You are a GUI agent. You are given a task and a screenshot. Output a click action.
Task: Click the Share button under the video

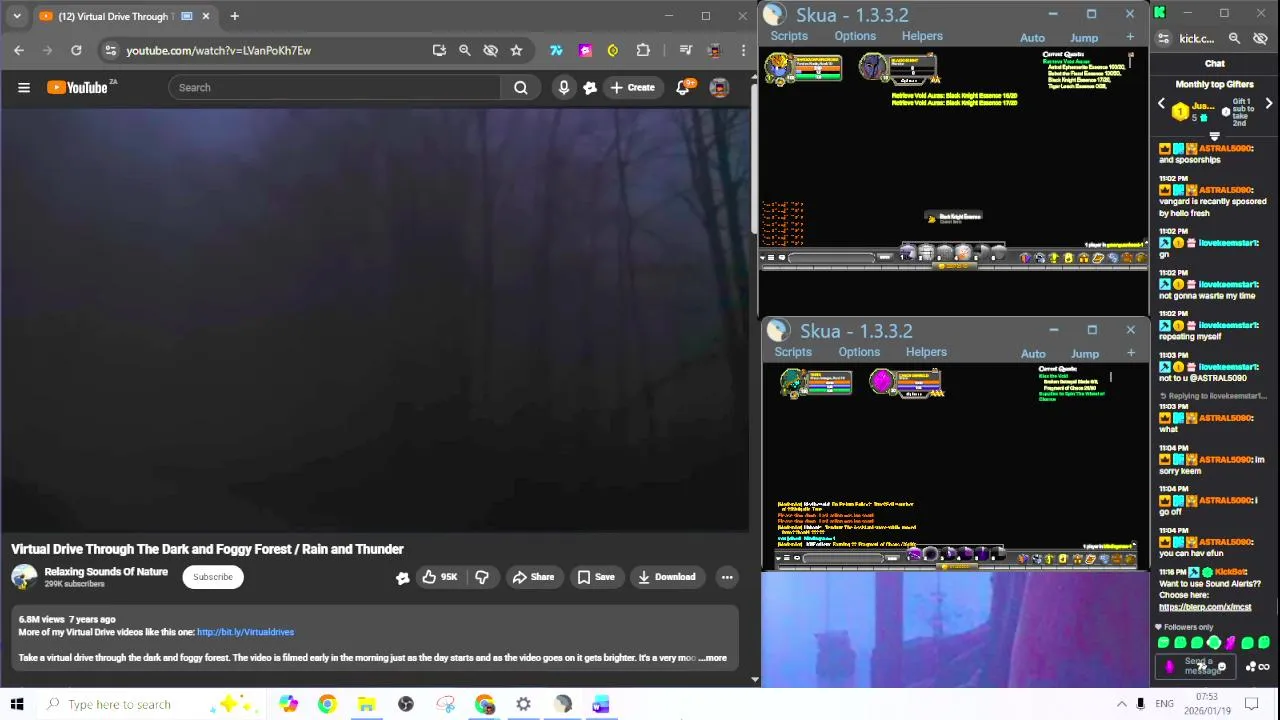tap(533, 577)
